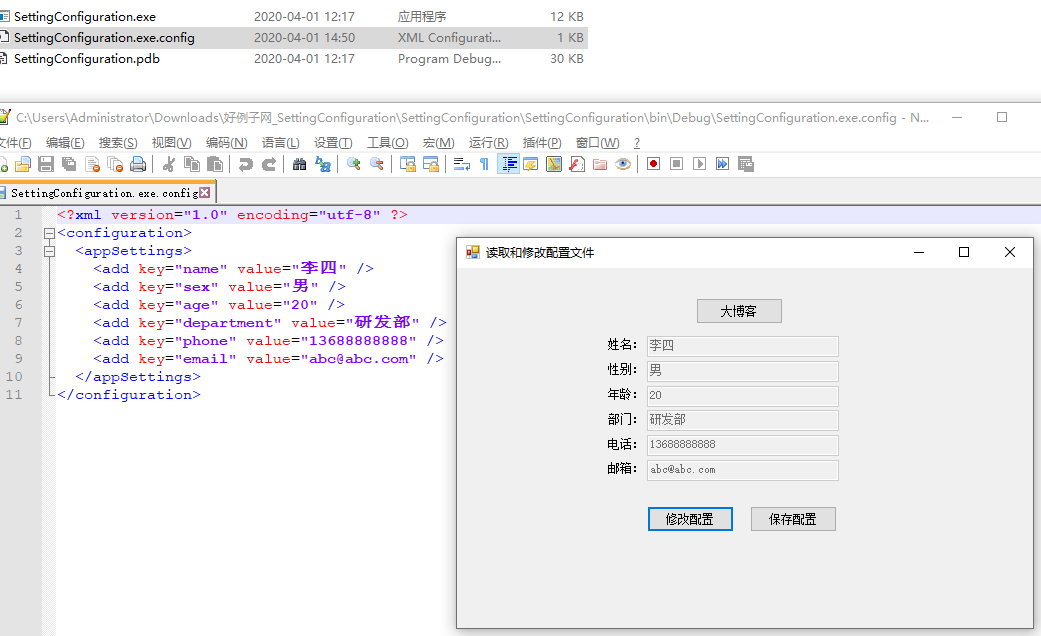
Task: Open the user defined language icon
Action: tap(530, 164)
